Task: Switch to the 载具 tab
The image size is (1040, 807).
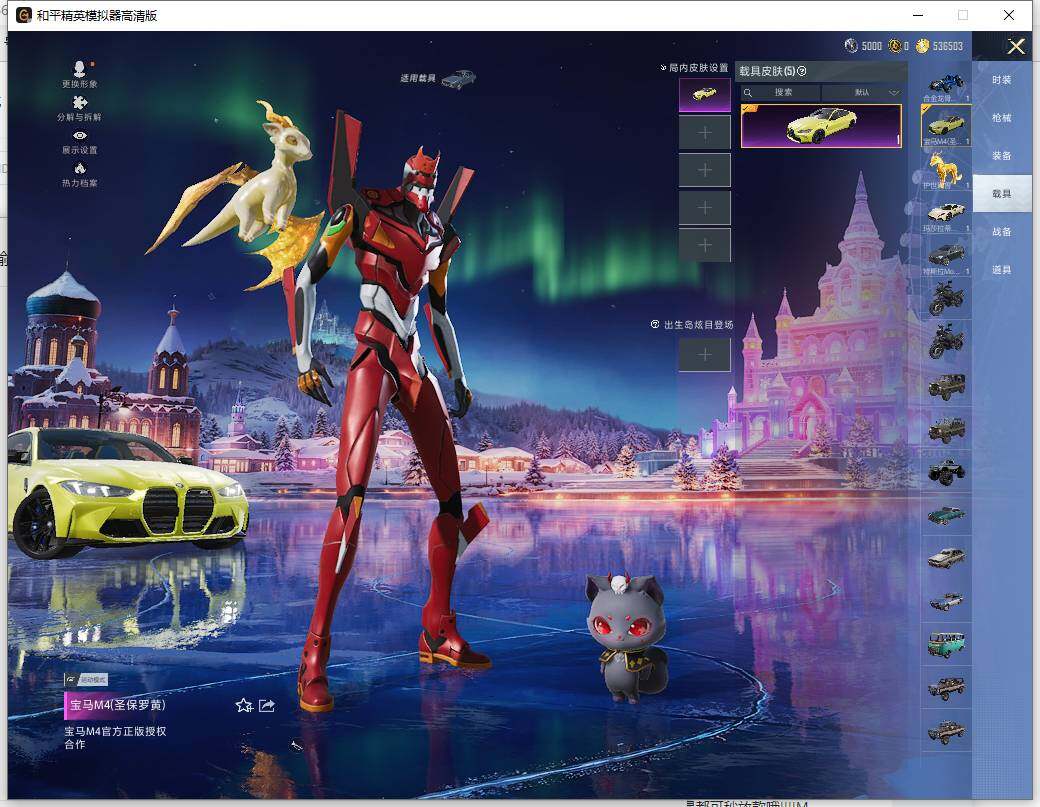Action: click(1002, 194)
